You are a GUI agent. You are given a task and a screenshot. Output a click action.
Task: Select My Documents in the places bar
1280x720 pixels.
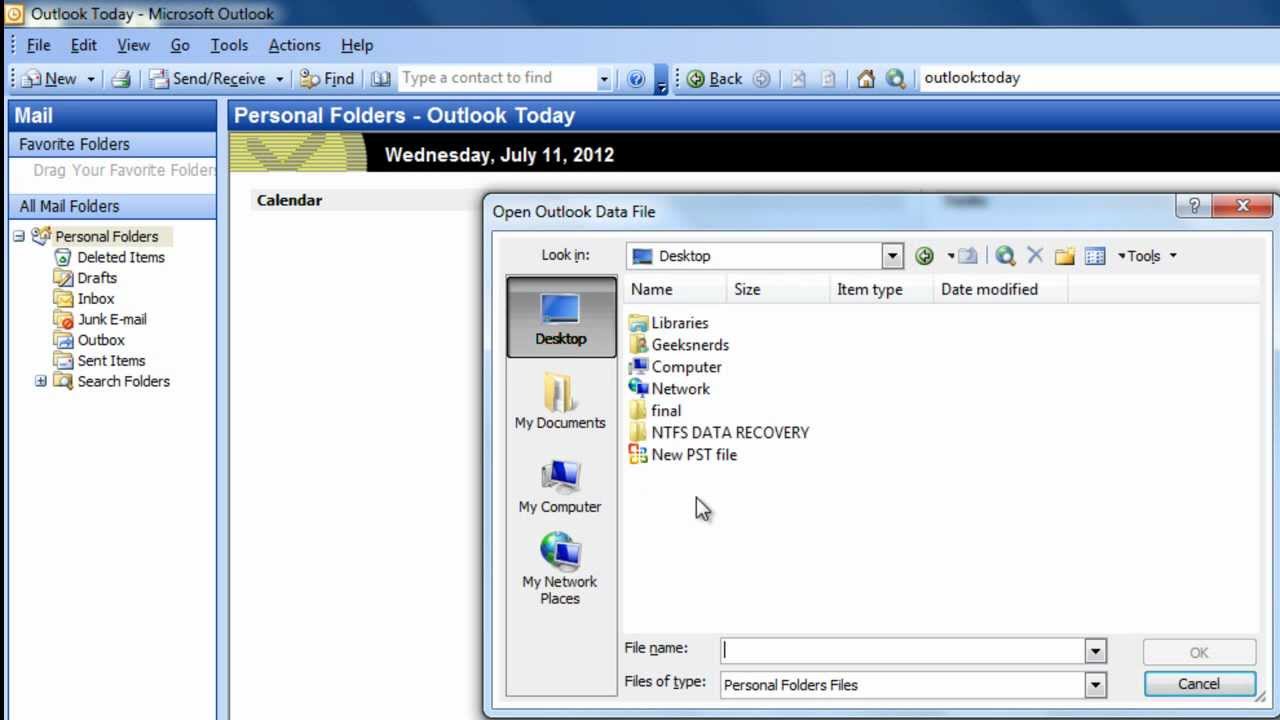pos(560,401)
